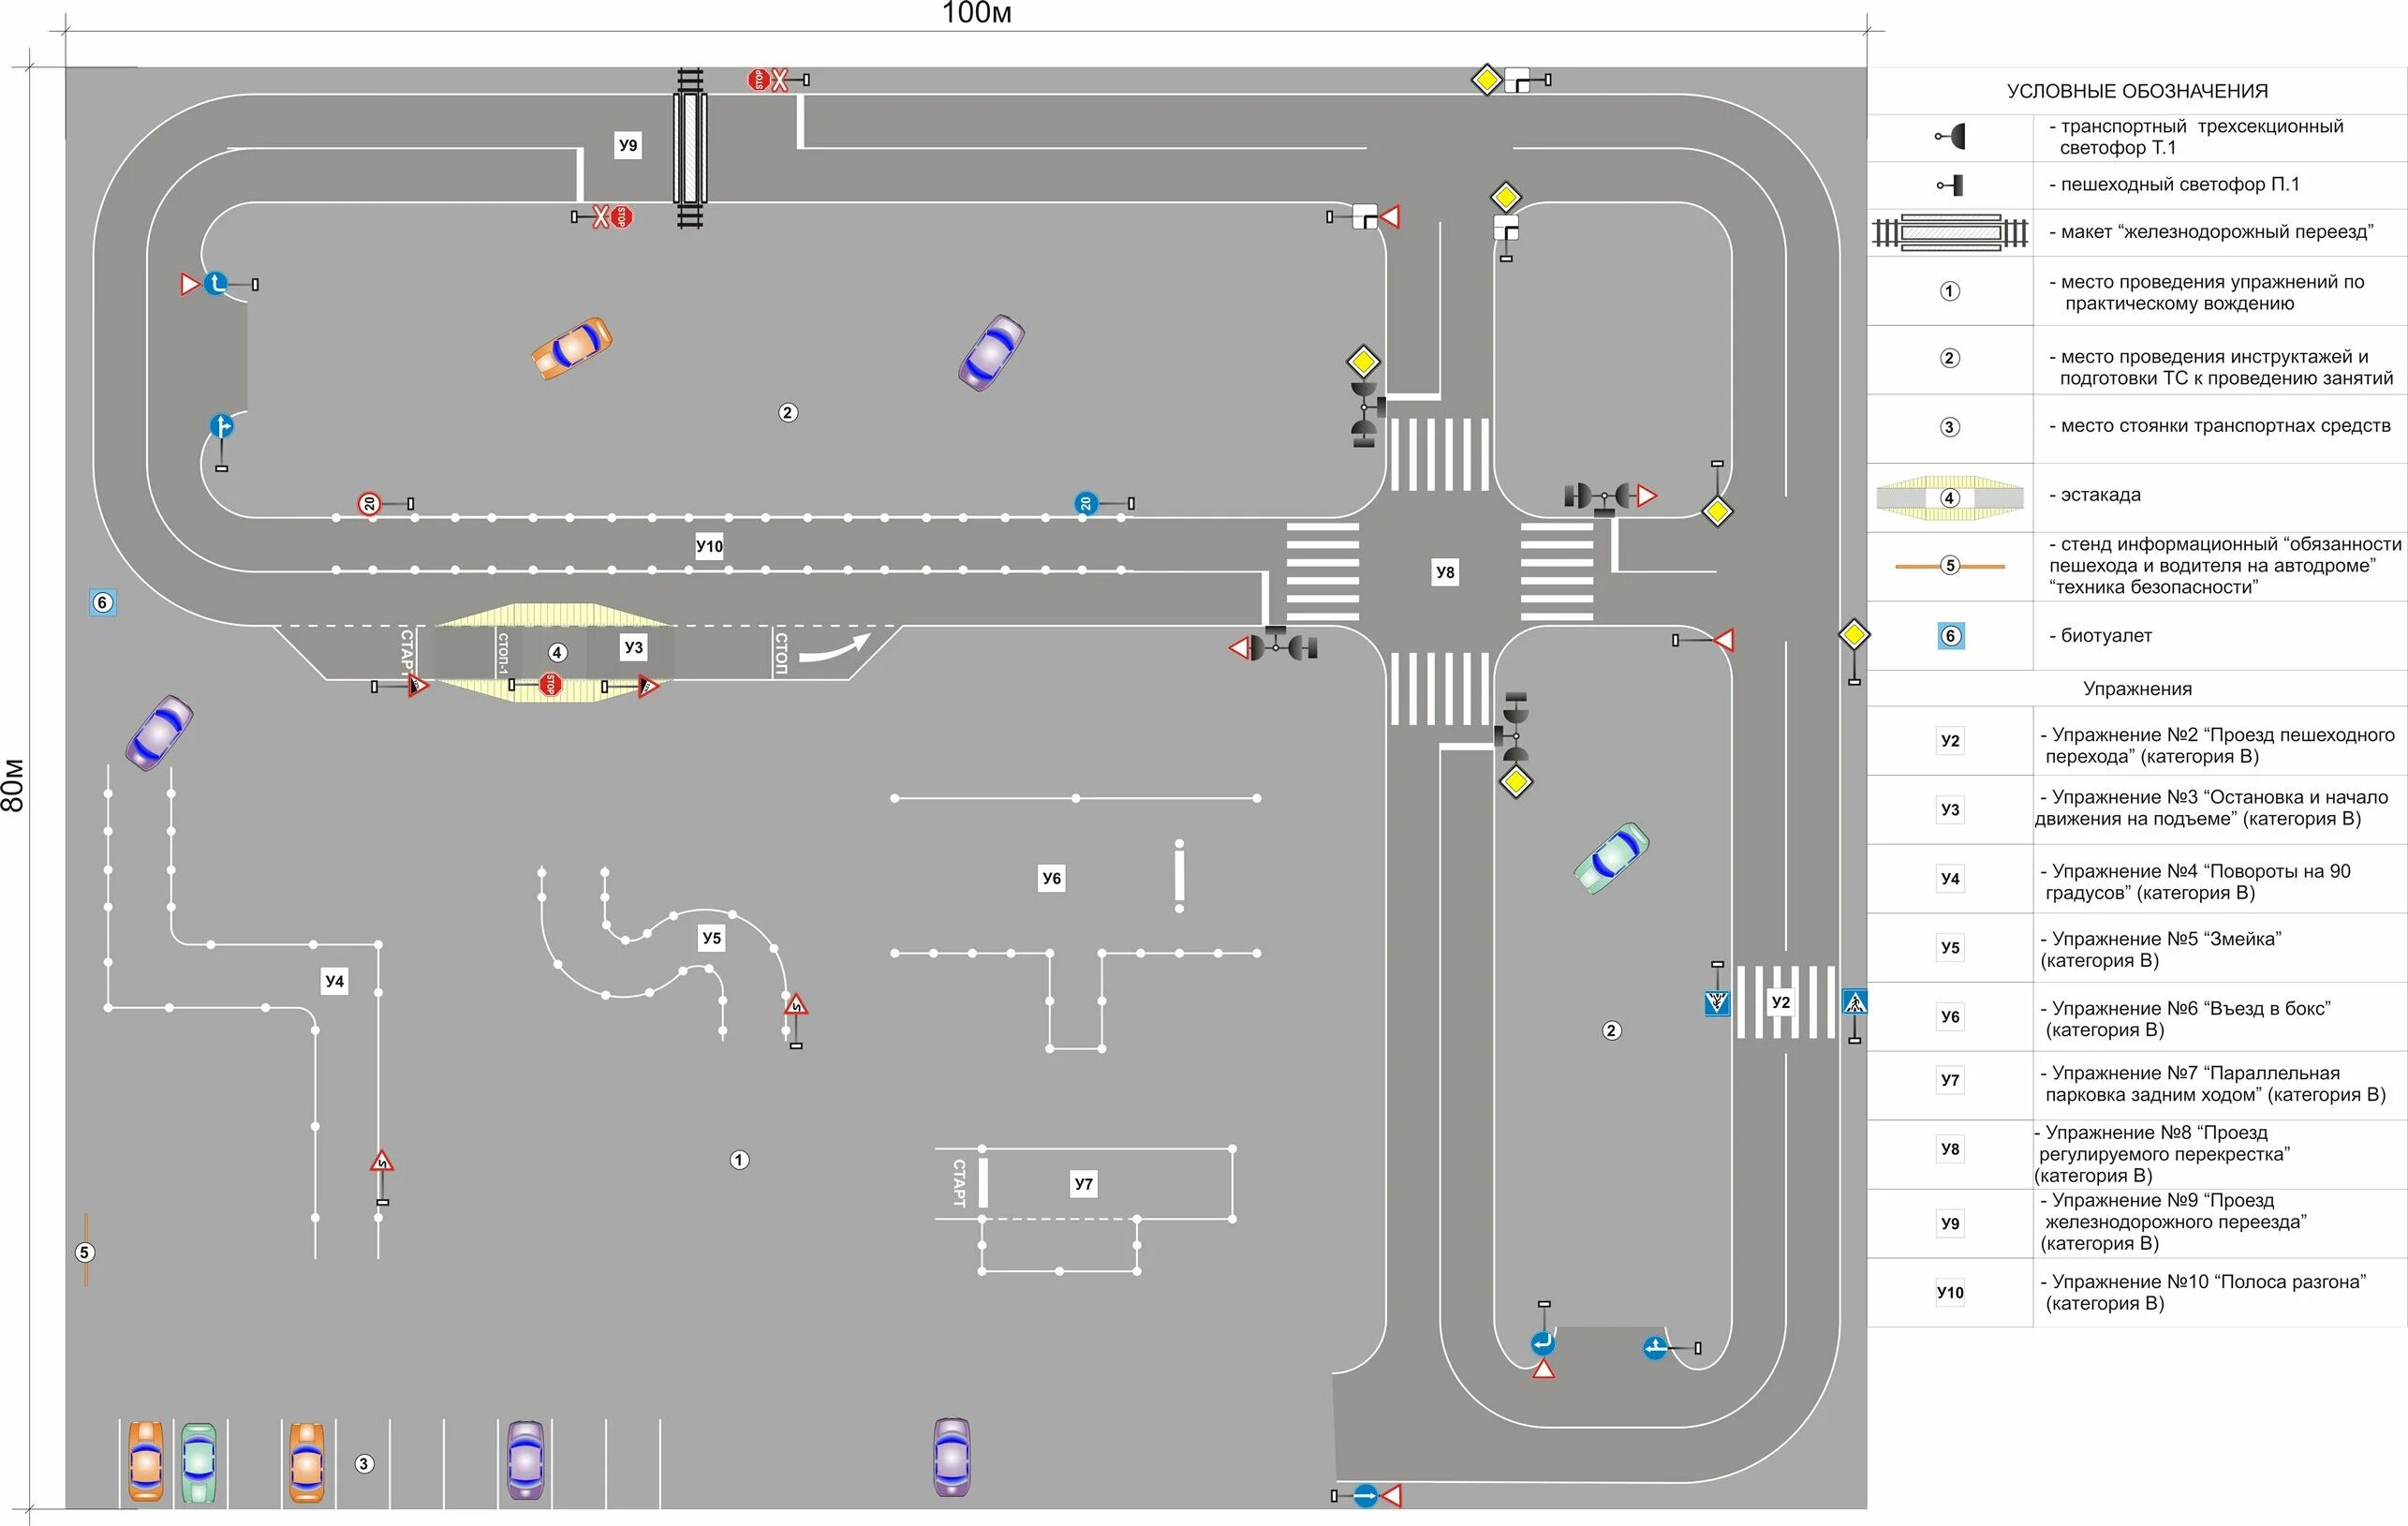Click the У10 acceleration lane label
The width and height of the screenshot is (2408, 1526).
[709, 546]
